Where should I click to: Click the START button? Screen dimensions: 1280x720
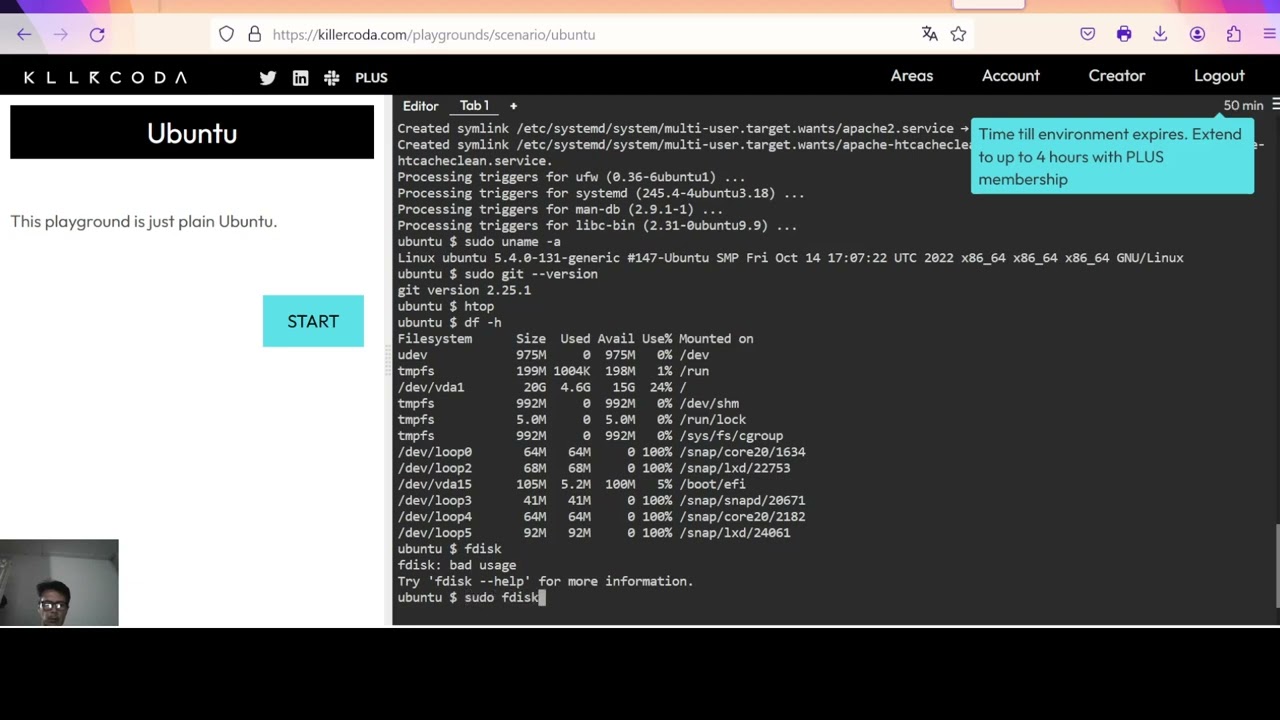[313, 321]
